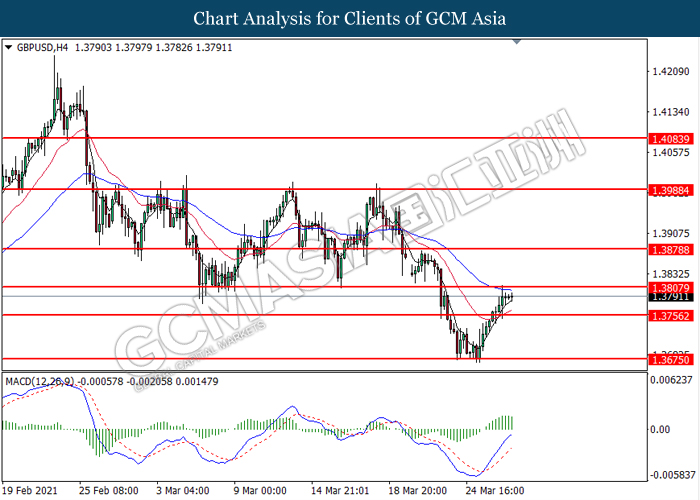Click the 24 Mar 16:00 time label

495,491
